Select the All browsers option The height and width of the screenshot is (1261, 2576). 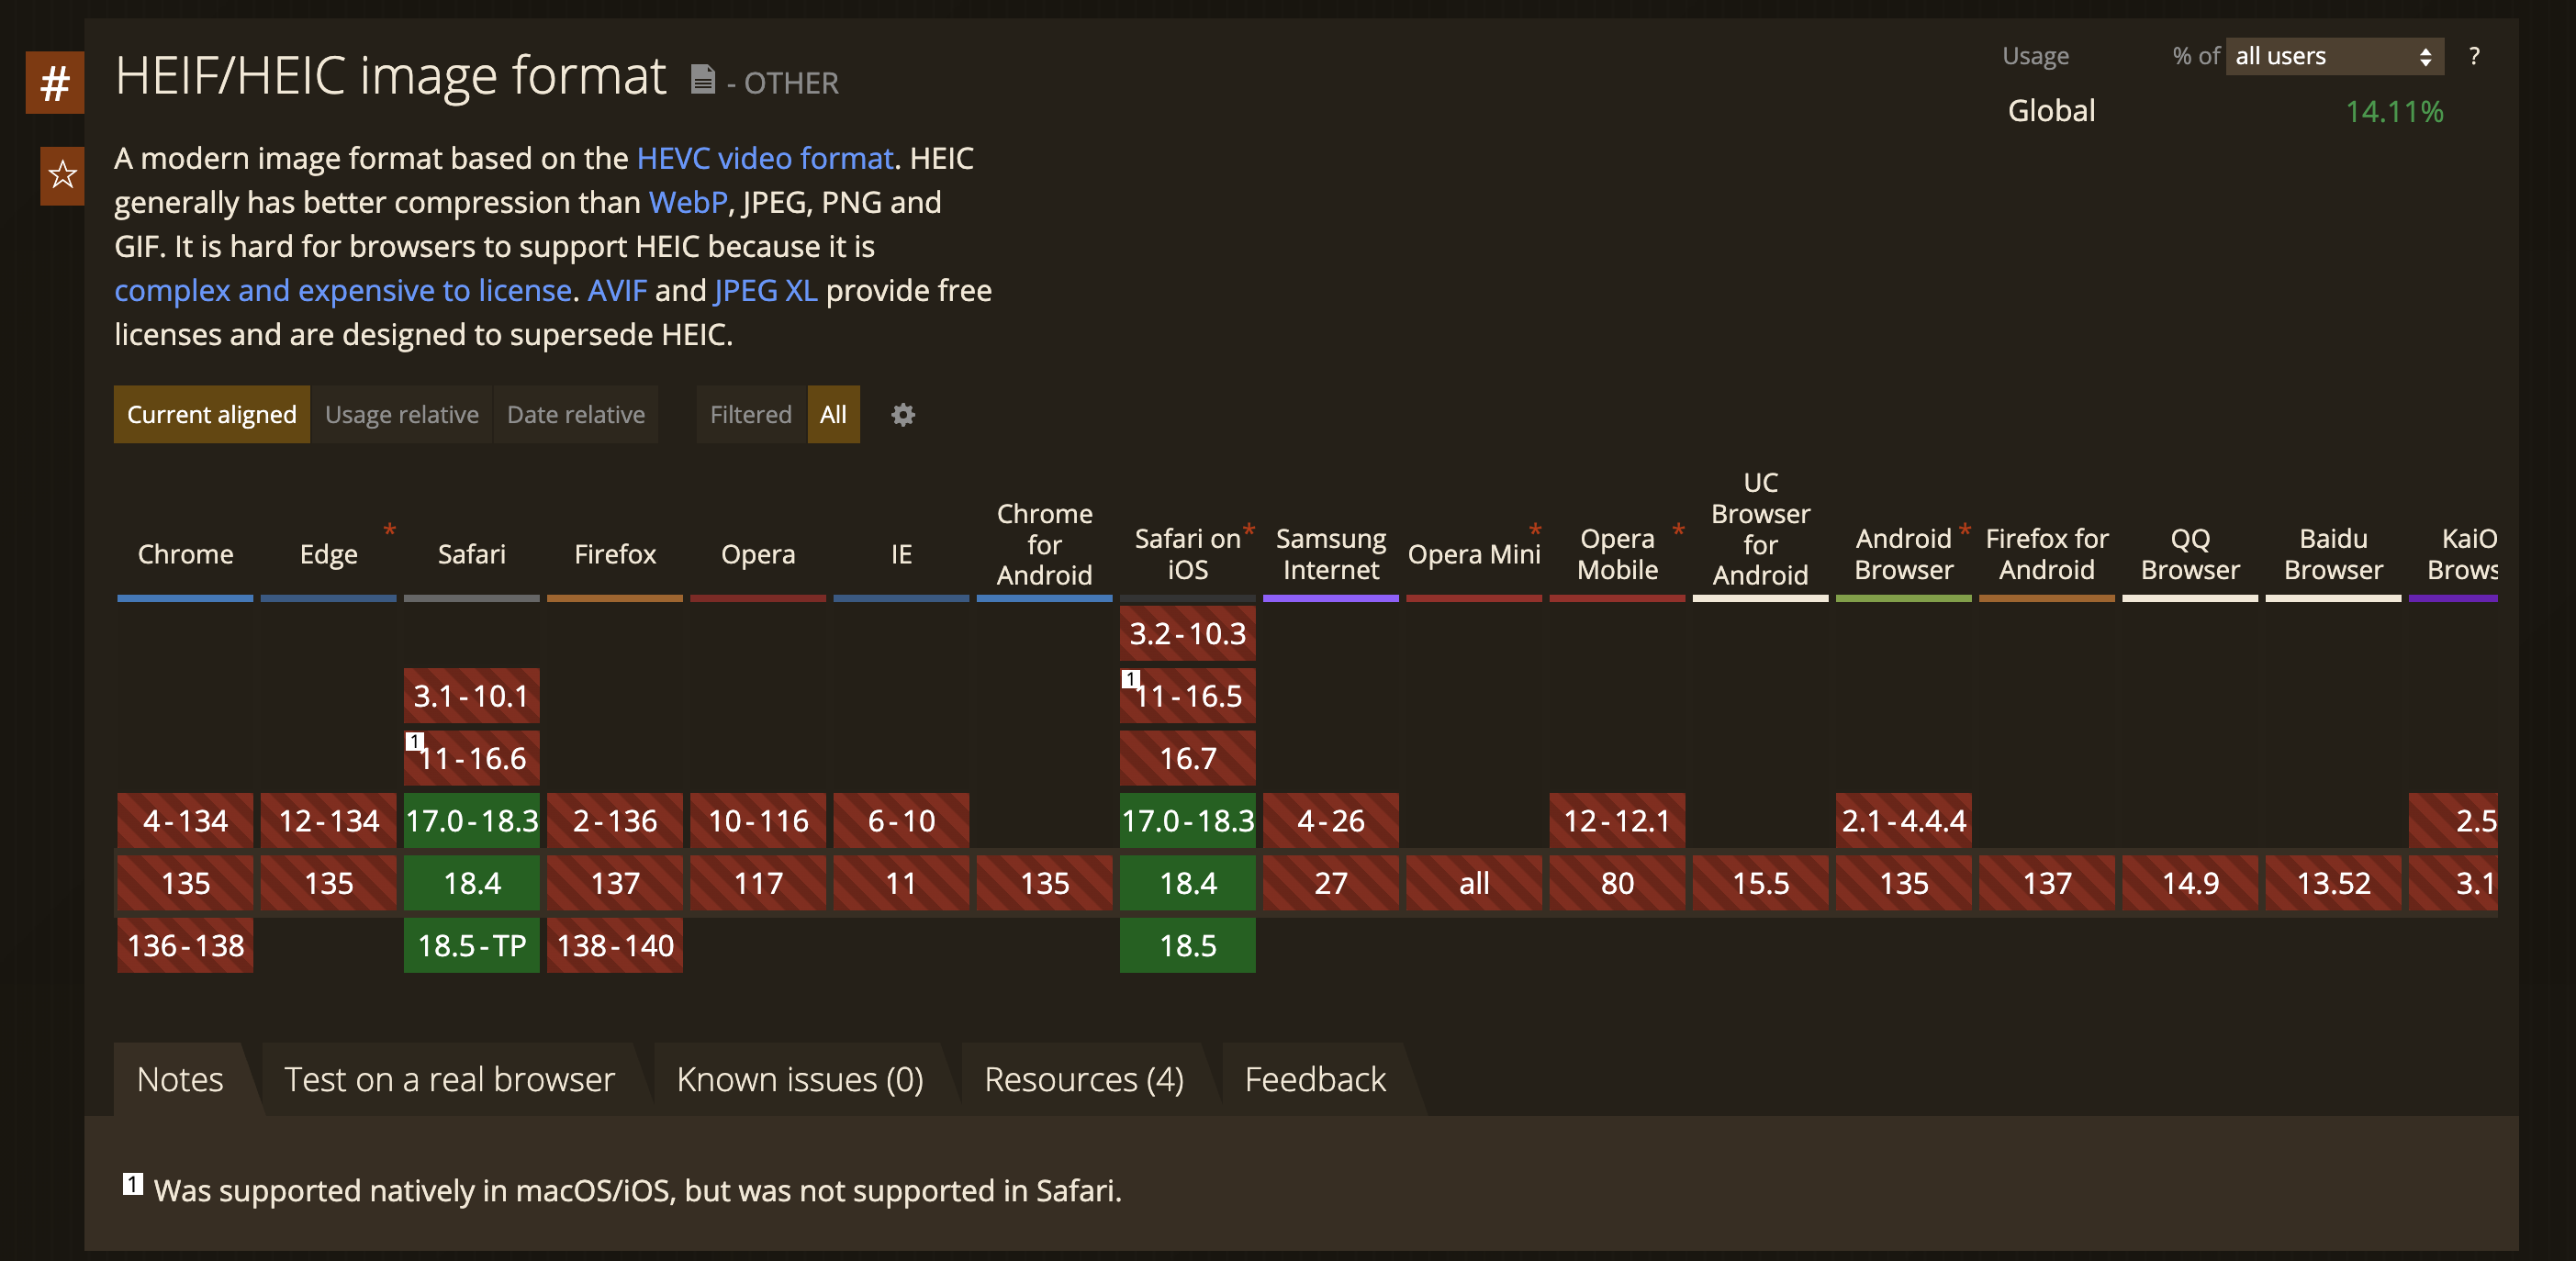[833, 415]
